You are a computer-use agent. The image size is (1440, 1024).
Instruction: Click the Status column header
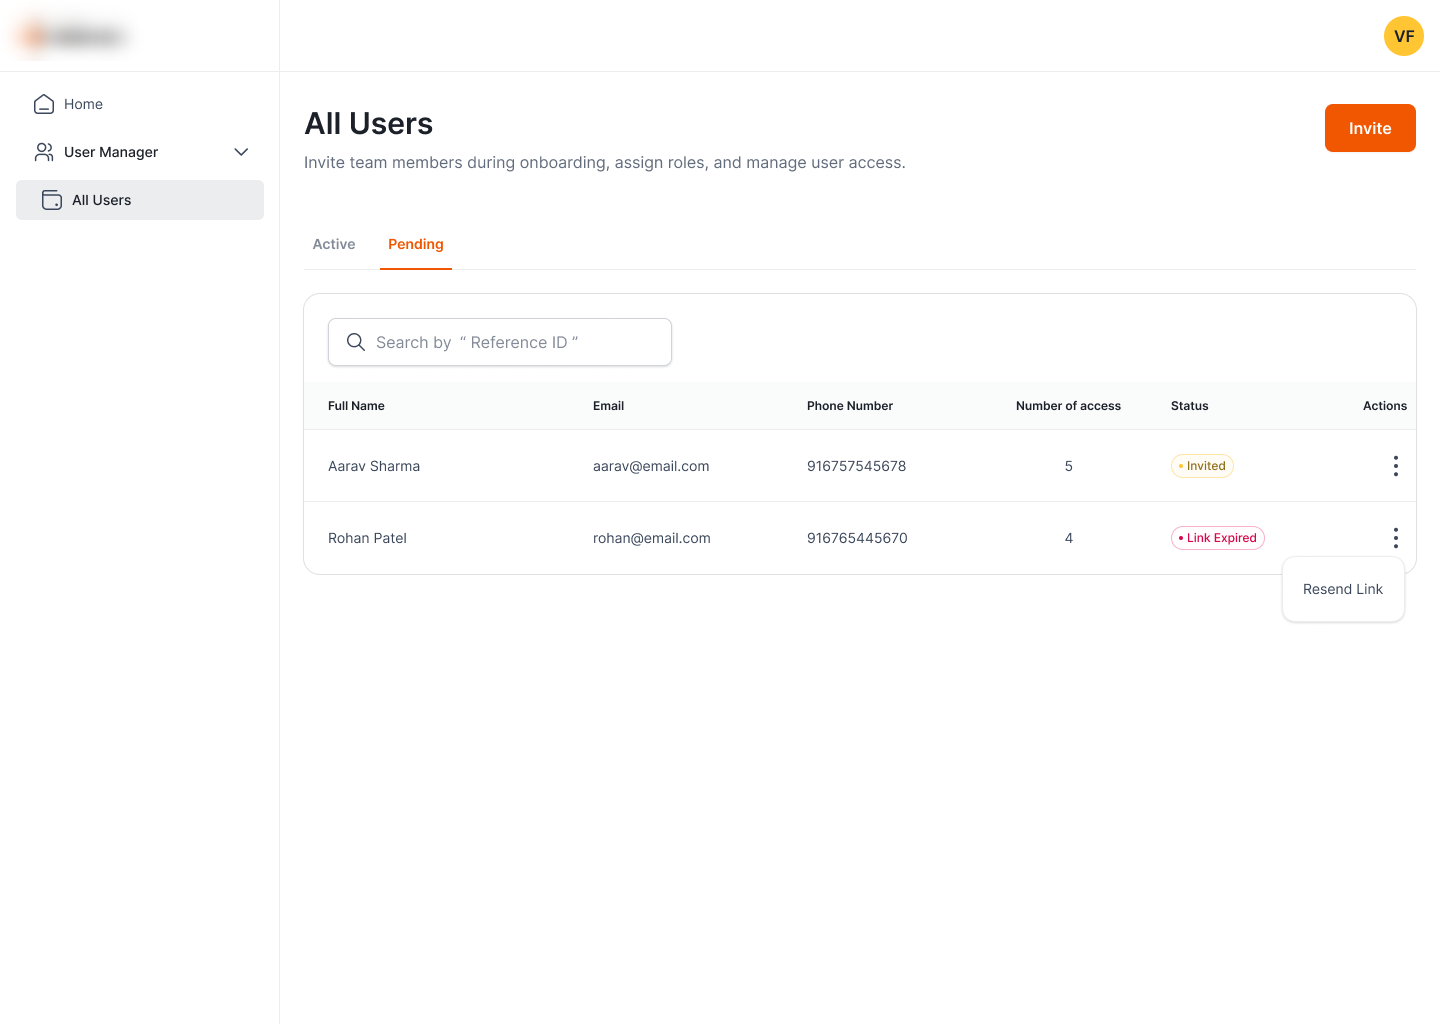(x=1190, y=406)
